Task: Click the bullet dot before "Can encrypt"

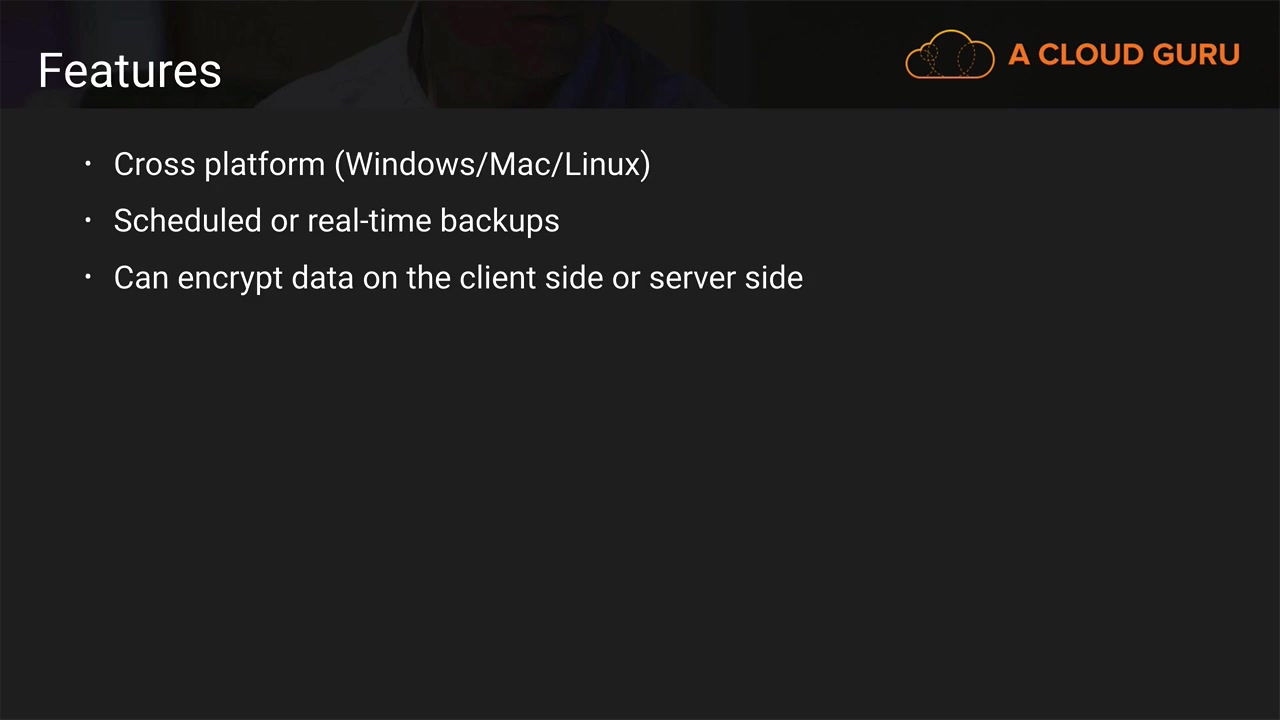Action: [88, 277]
